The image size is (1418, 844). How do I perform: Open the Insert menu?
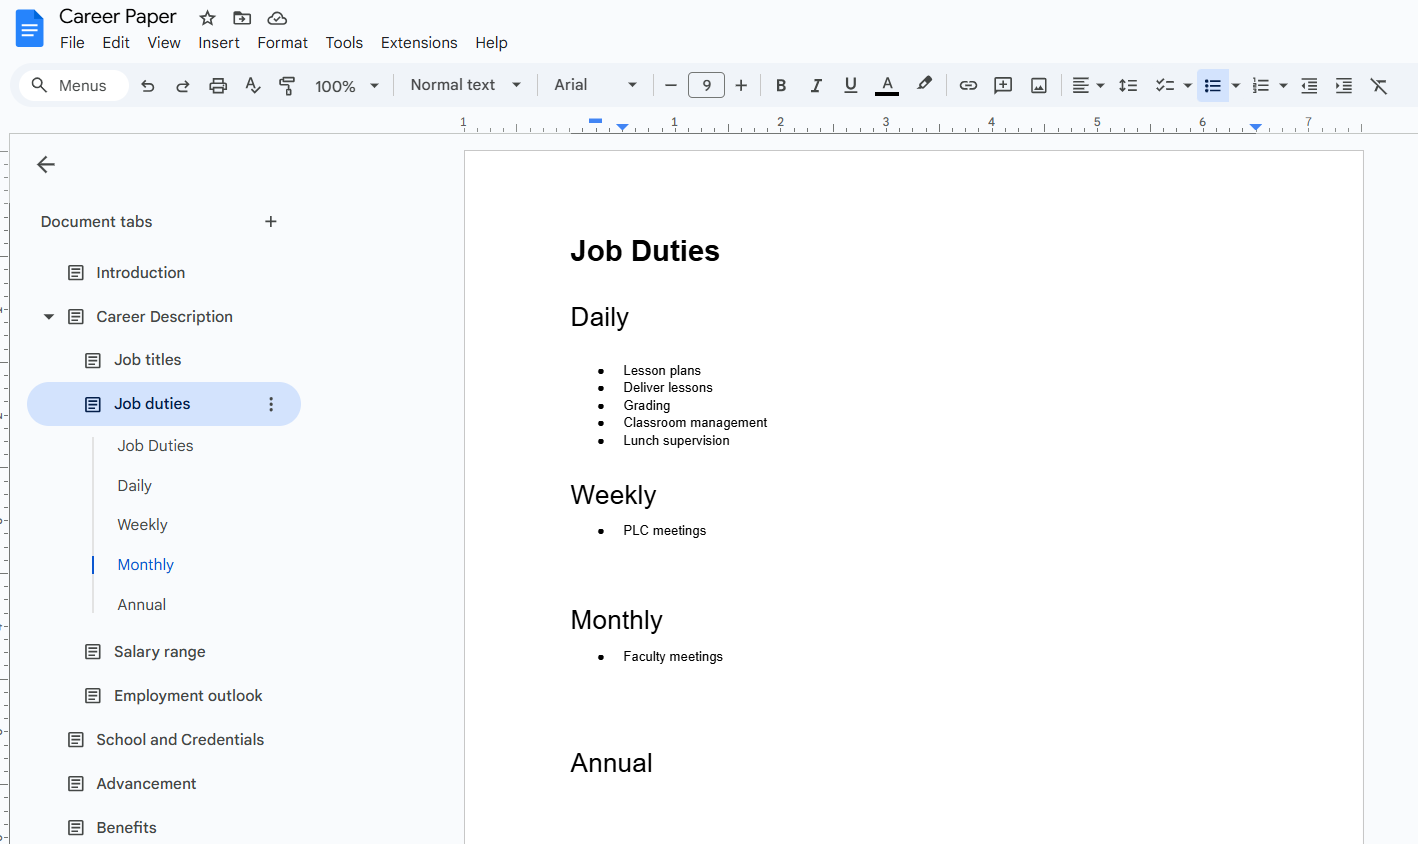click(219, 43)
